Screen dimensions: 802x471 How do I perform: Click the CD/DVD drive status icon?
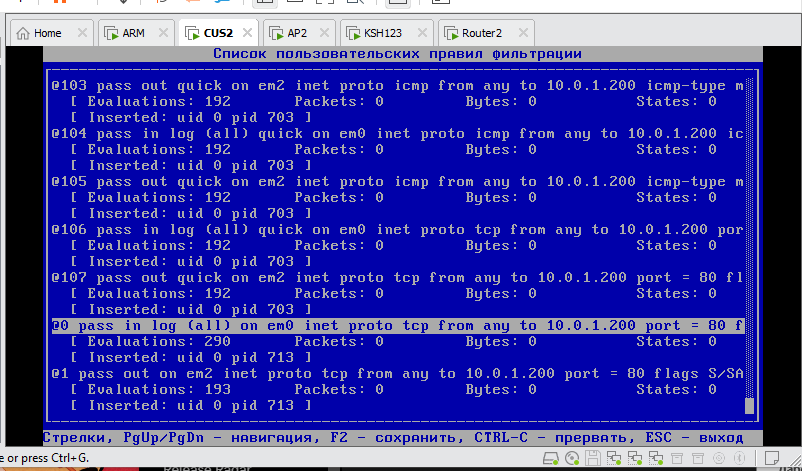coord(572,458)
